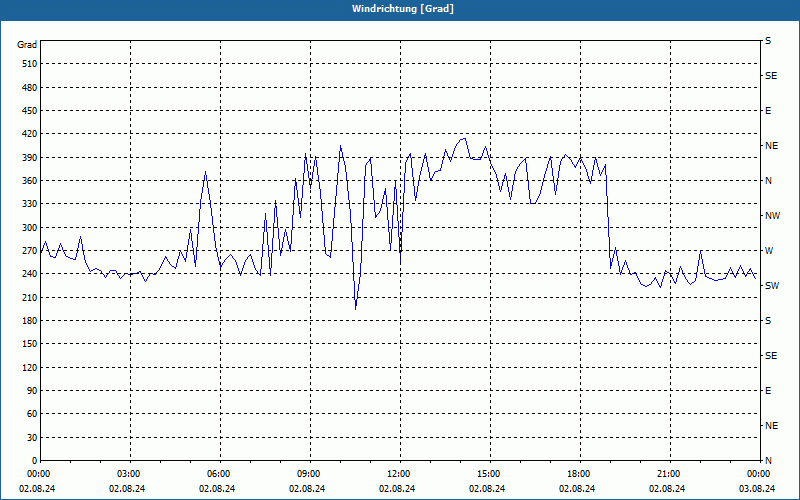Select the NE compass label beside 390 gridline
Viewport: 800px width, 500px height.
[771, 146]
